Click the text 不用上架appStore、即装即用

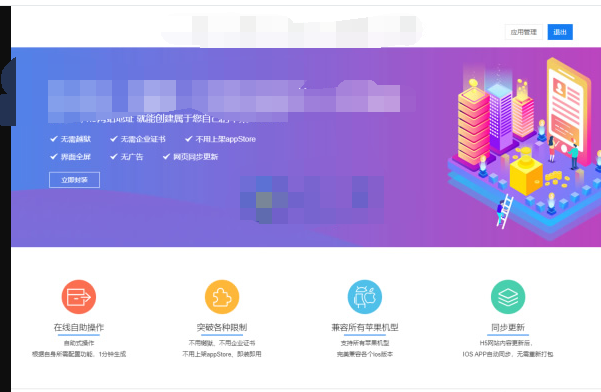pos(222,354)
